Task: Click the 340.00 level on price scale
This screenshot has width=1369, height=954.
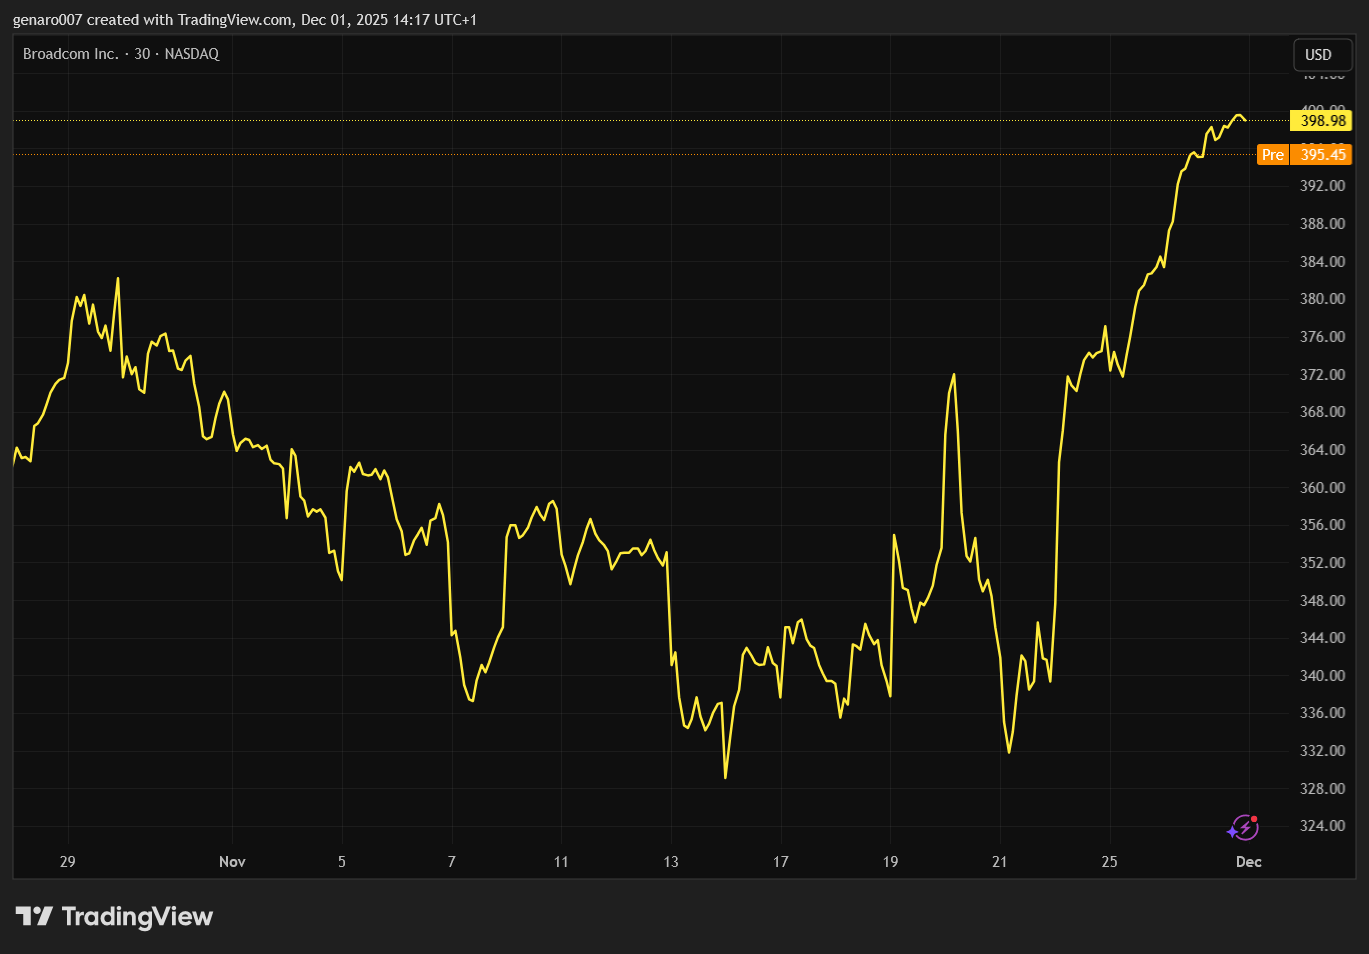Action: [x=1322, y=676]
